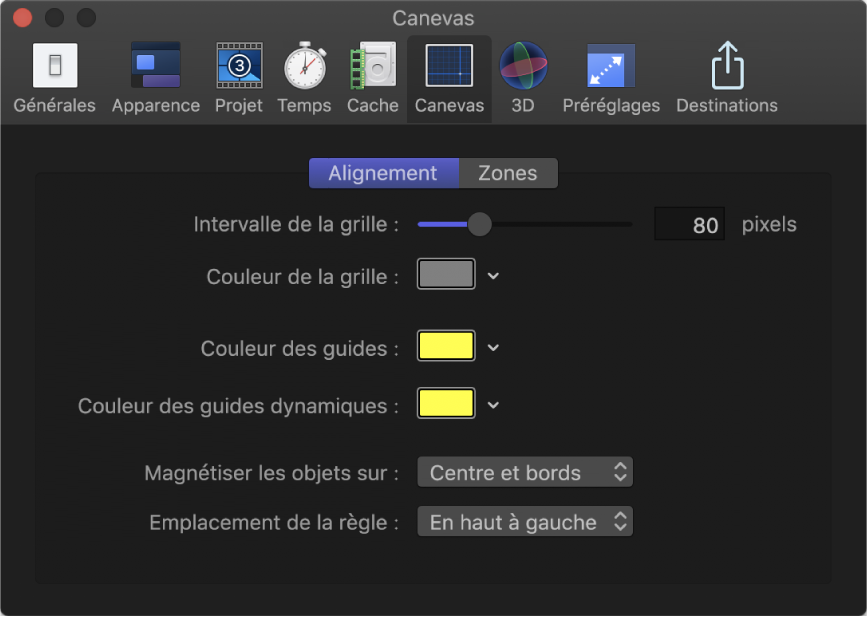
Task: Open the guides color chevron menu
Action: [x=491, y=346]
